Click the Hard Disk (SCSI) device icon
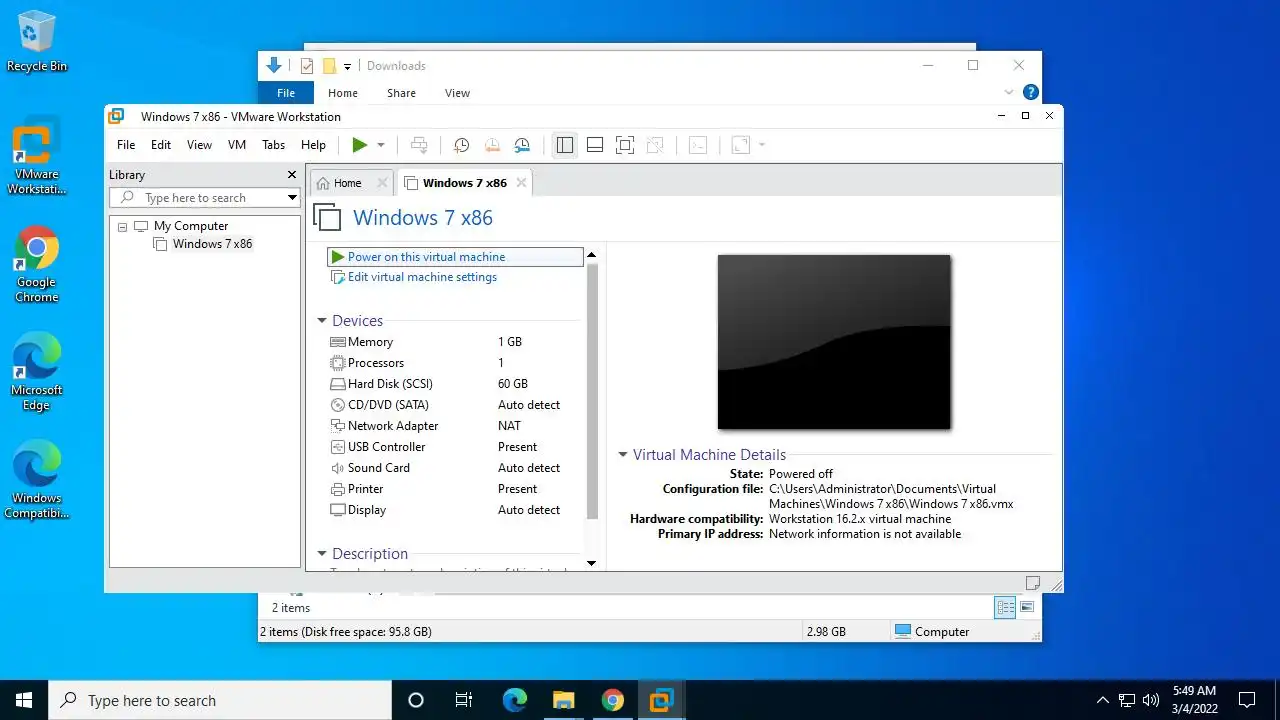 (338, 384)
